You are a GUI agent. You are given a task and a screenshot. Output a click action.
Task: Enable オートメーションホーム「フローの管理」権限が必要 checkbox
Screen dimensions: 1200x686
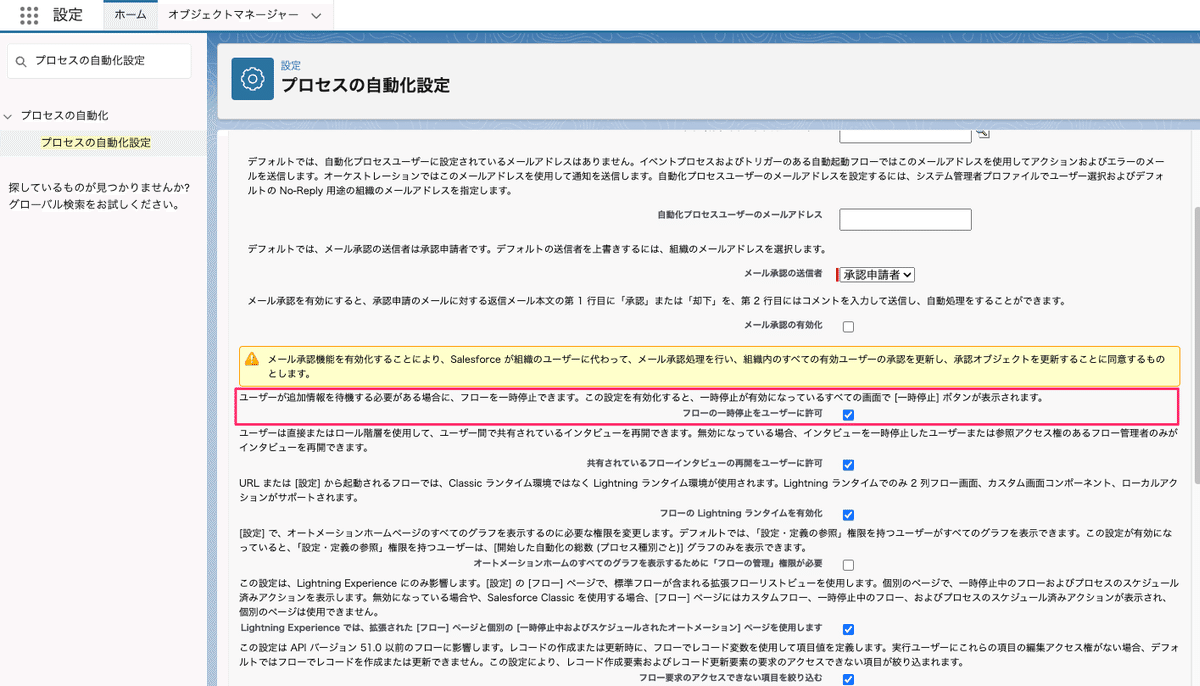tap(848, 564)
